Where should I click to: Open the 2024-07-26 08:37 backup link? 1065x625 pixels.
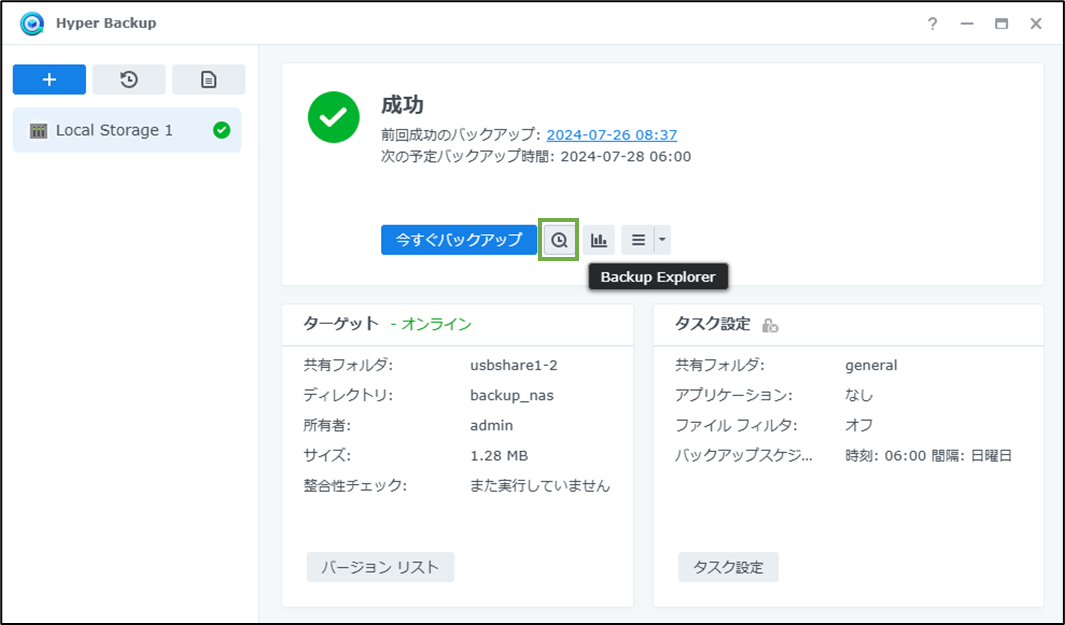[x=611, y=135]
